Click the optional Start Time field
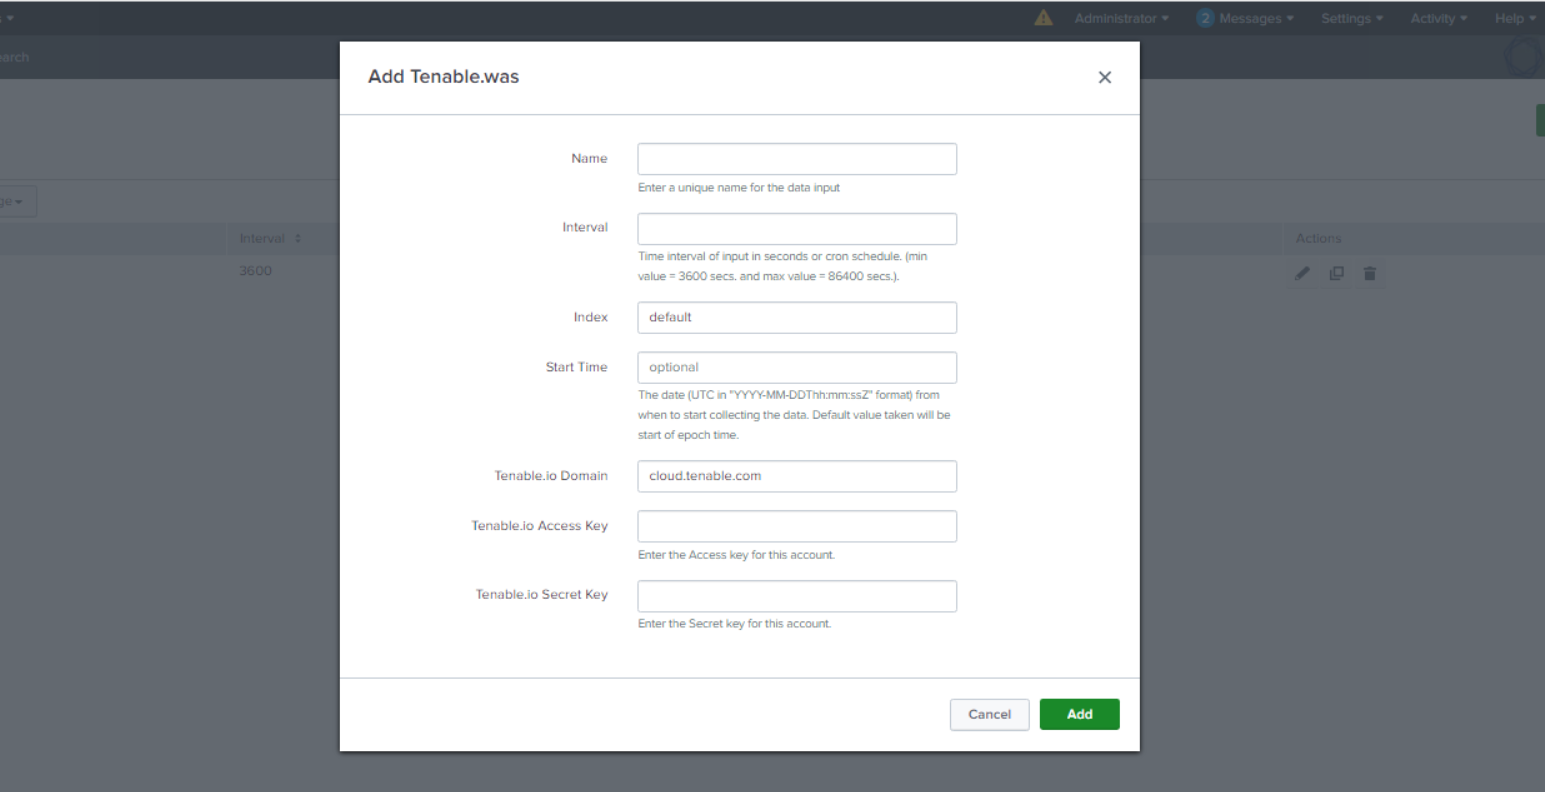 coord(797,367)
